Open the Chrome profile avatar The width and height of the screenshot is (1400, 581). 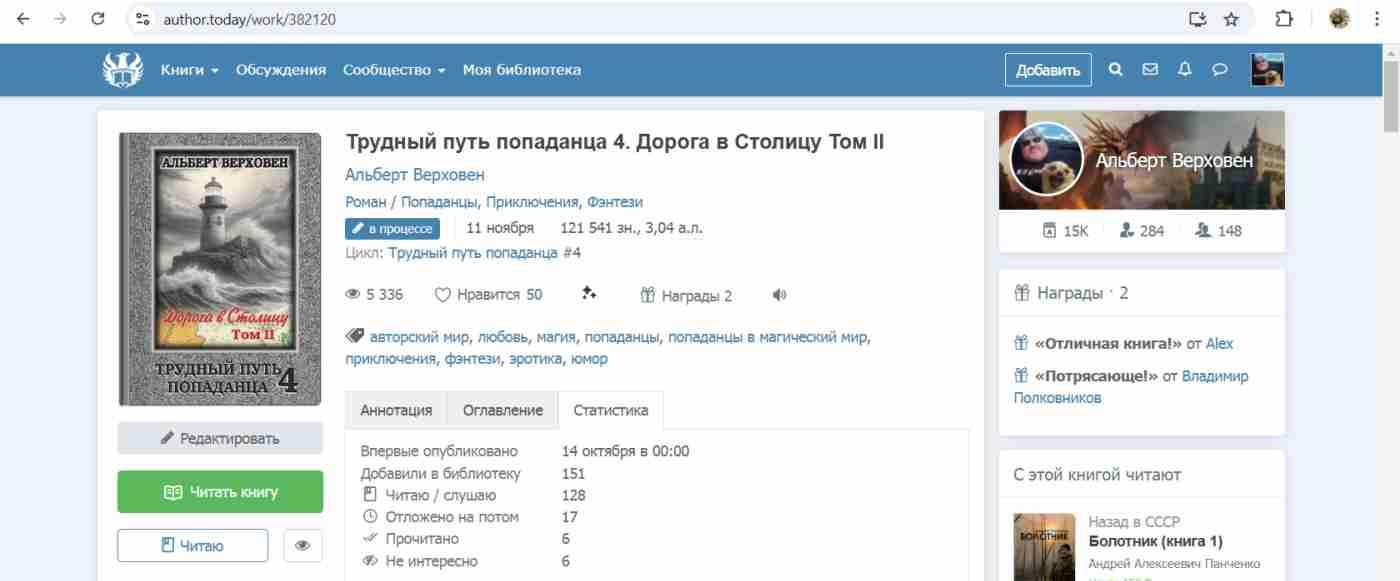(x=1339, y=19)
